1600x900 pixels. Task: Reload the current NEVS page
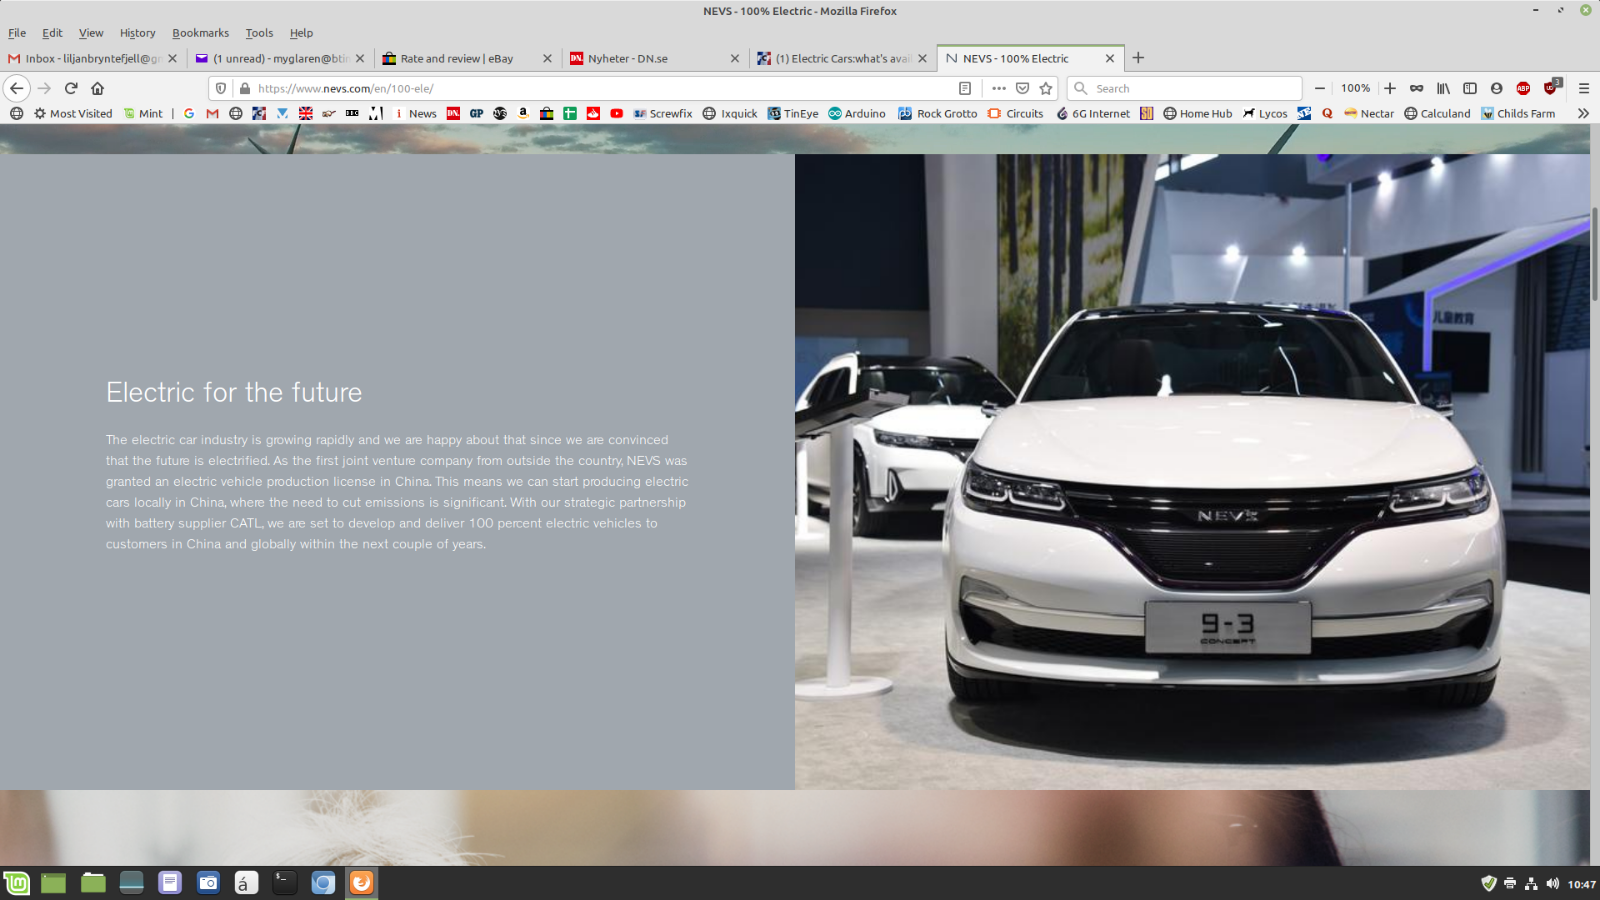click(71, 88)
